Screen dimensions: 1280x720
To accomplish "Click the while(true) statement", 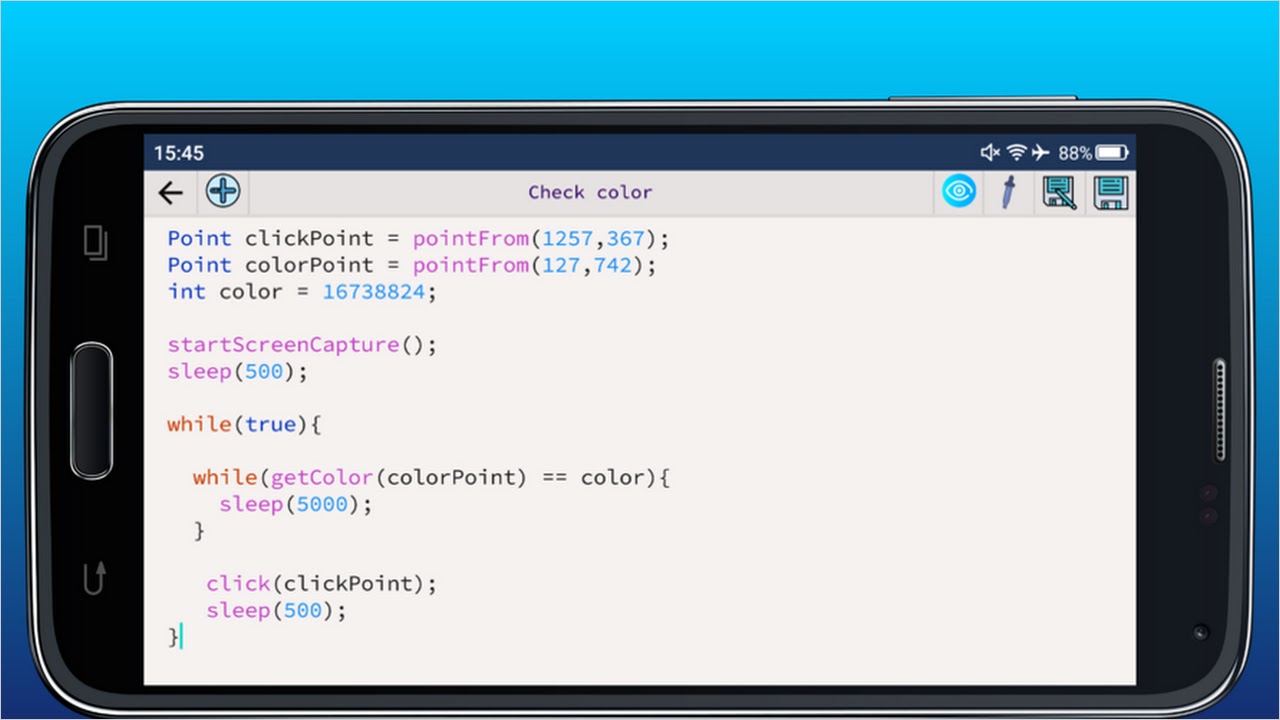I will [x=243, y=425].
